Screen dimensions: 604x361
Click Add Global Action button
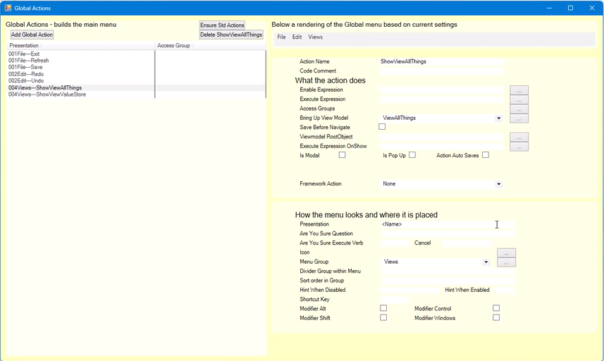pos(32,35)
